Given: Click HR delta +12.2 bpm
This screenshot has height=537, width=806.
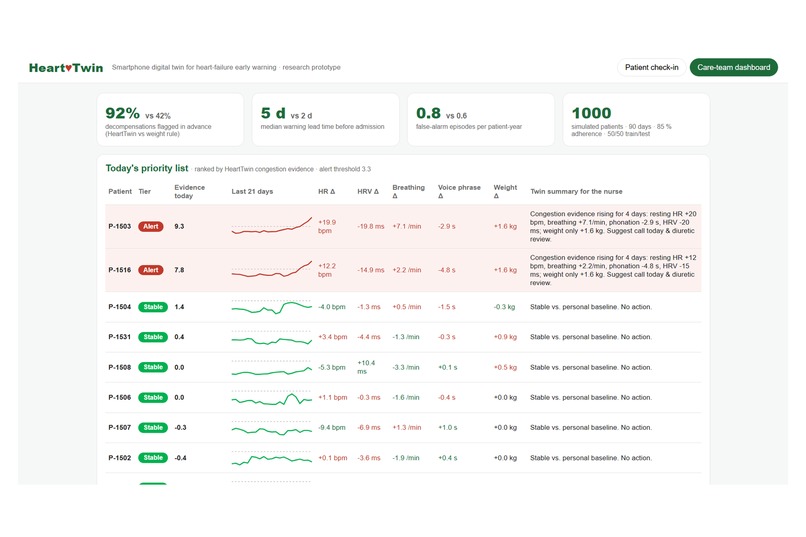Looking at the screenshot, I should pyautogui.click(x=327, y=270).
